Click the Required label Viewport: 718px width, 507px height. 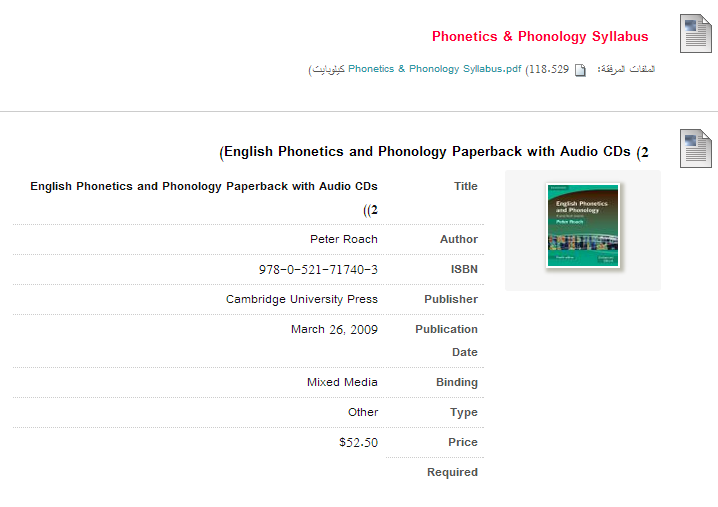tap(452, 472)
